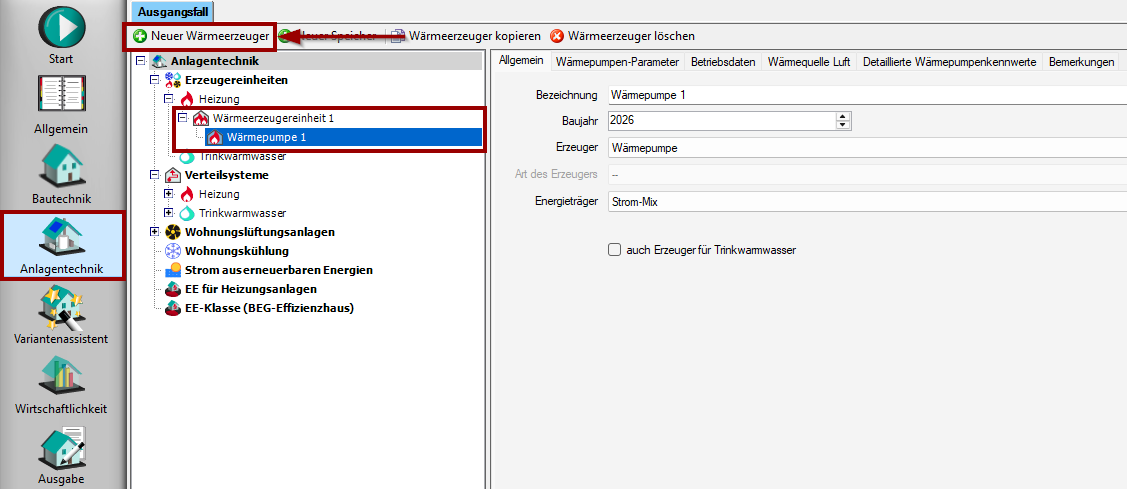The height and width of the screenshot is (489, 1127).
Task: Switch to the Betriebsdaten tab
Action: [723, 62]
